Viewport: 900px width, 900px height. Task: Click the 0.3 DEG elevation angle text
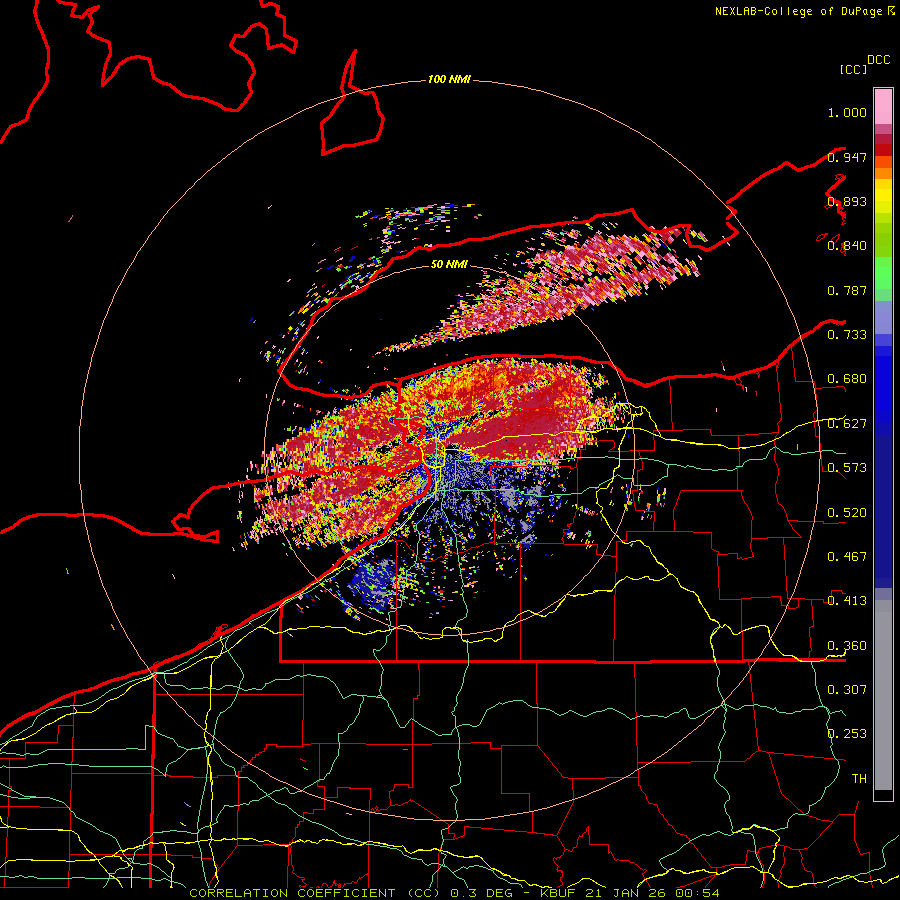pos(483,893)
